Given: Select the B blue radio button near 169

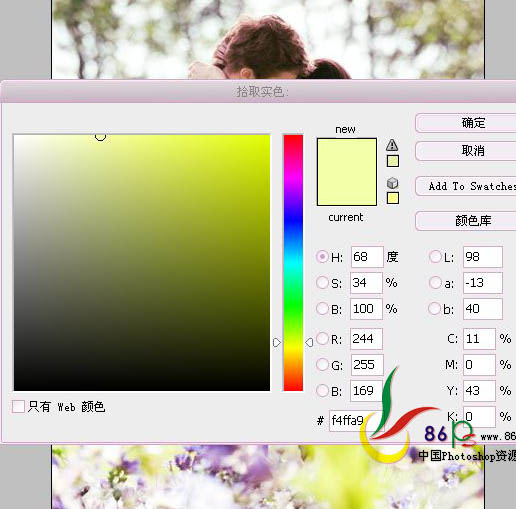Looking at the screenshot, I should click(x=322, y=391).
